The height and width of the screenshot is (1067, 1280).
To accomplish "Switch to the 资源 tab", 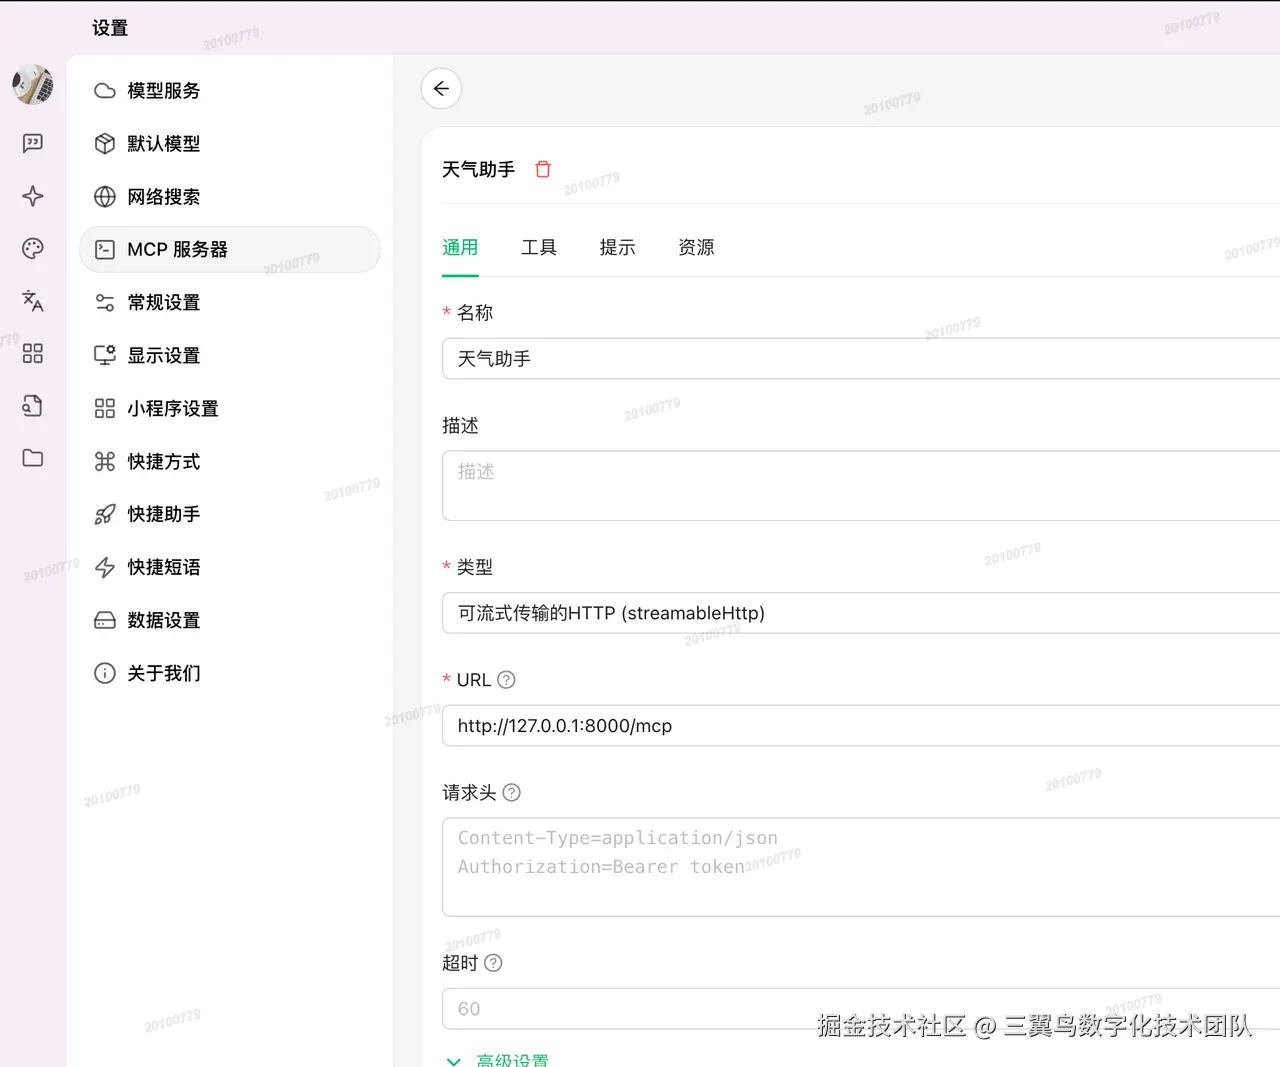I will (x=696, y=247).
